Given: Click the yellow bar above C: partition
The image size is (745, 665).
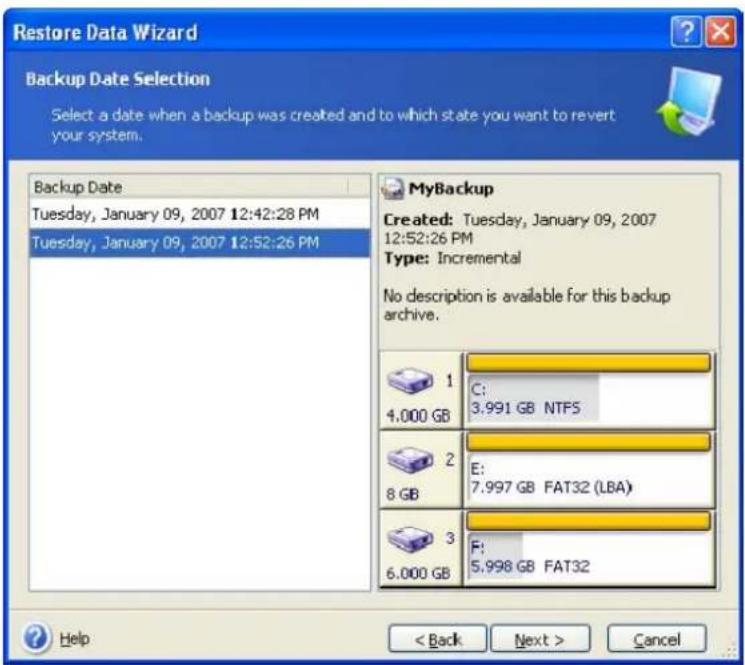Looking at the screenshot, I should [x=589, y=363].
